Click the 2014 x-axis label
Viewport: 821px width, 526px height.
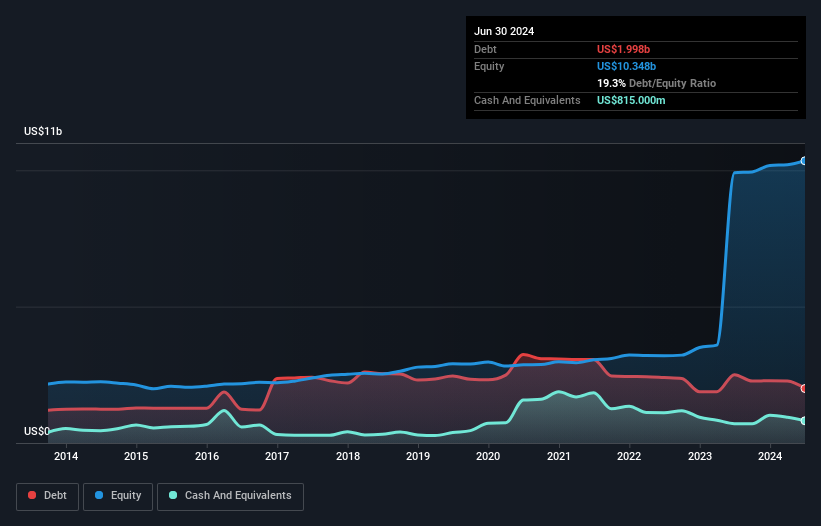click(x=66, y=456)
